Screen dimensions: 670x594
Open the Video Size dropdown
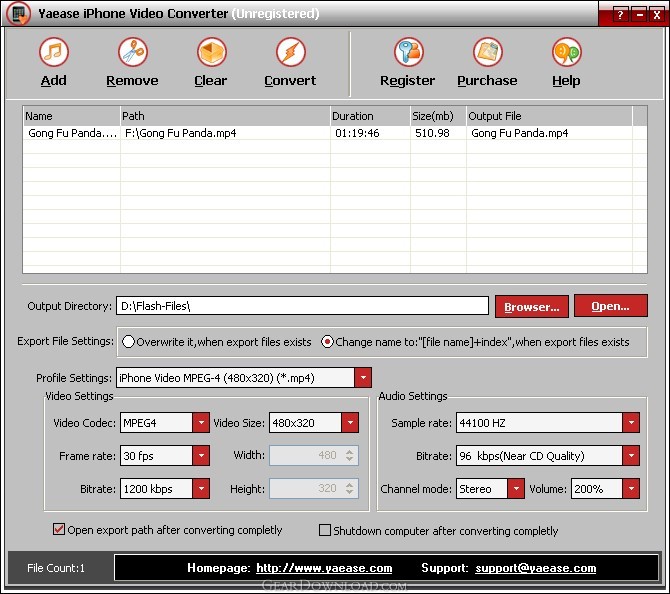(350, 423)
